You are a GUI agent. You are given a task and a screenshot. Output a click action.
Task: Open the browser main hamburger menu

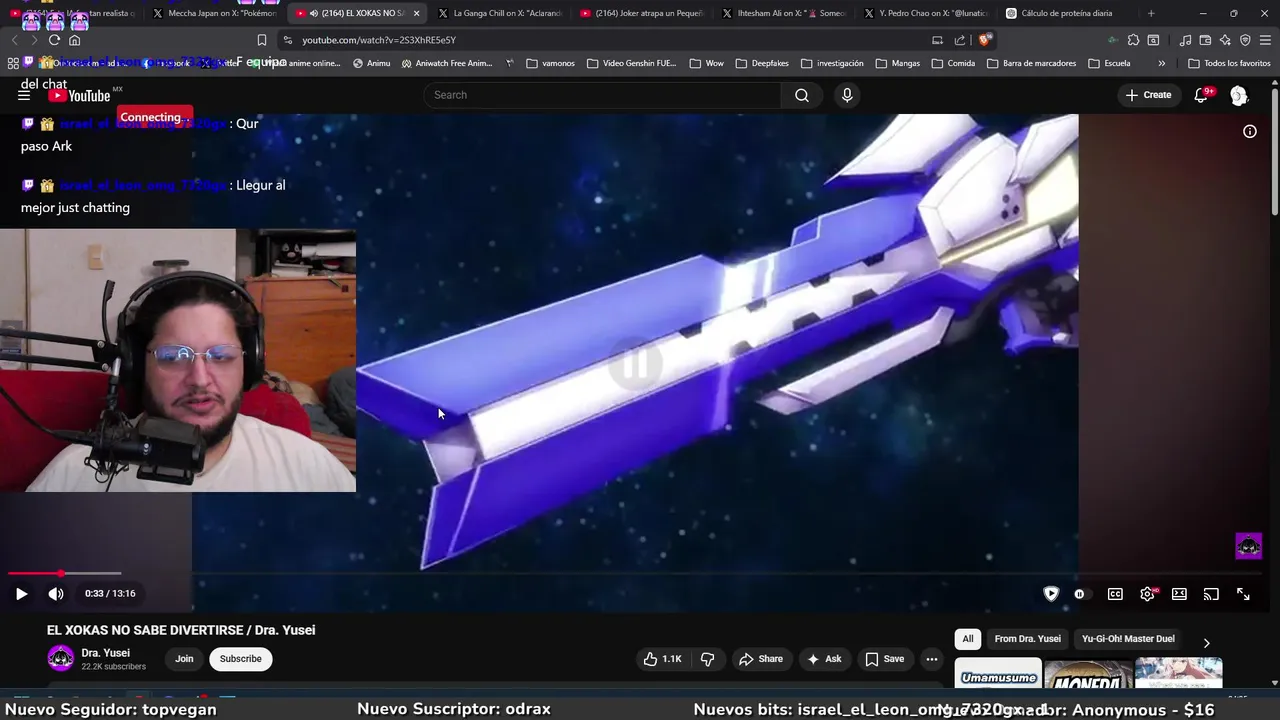pos(1266,40)
